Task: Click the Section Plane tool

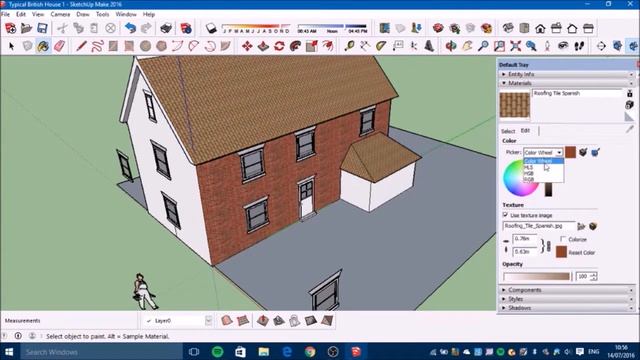Action: coord(601,46)
